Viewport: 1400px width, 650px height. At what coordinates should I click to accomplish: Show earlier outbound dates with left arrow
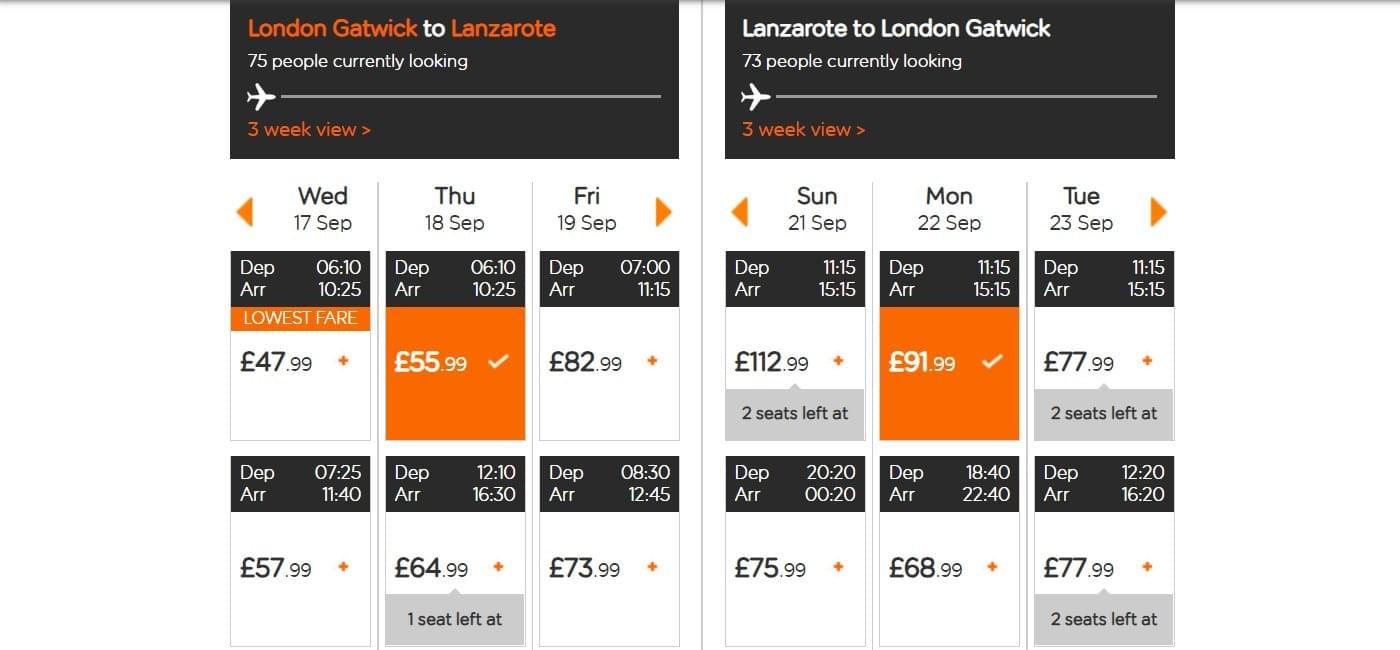pyautogui.click(x=244, y=211)
